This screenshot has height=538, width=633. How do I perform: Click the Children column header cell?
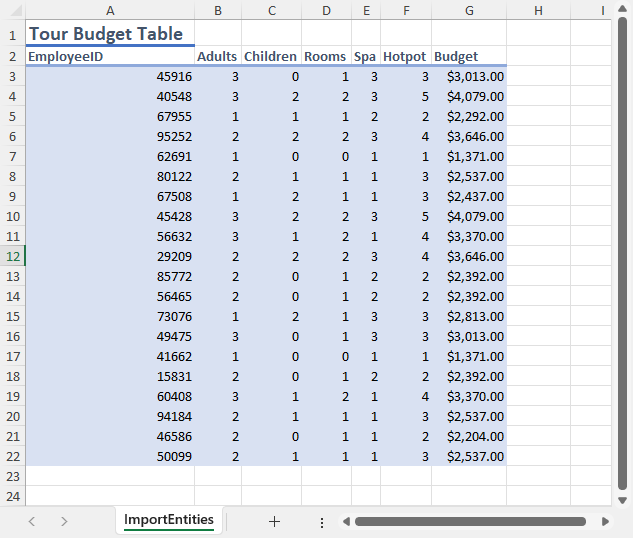point(270,57)
